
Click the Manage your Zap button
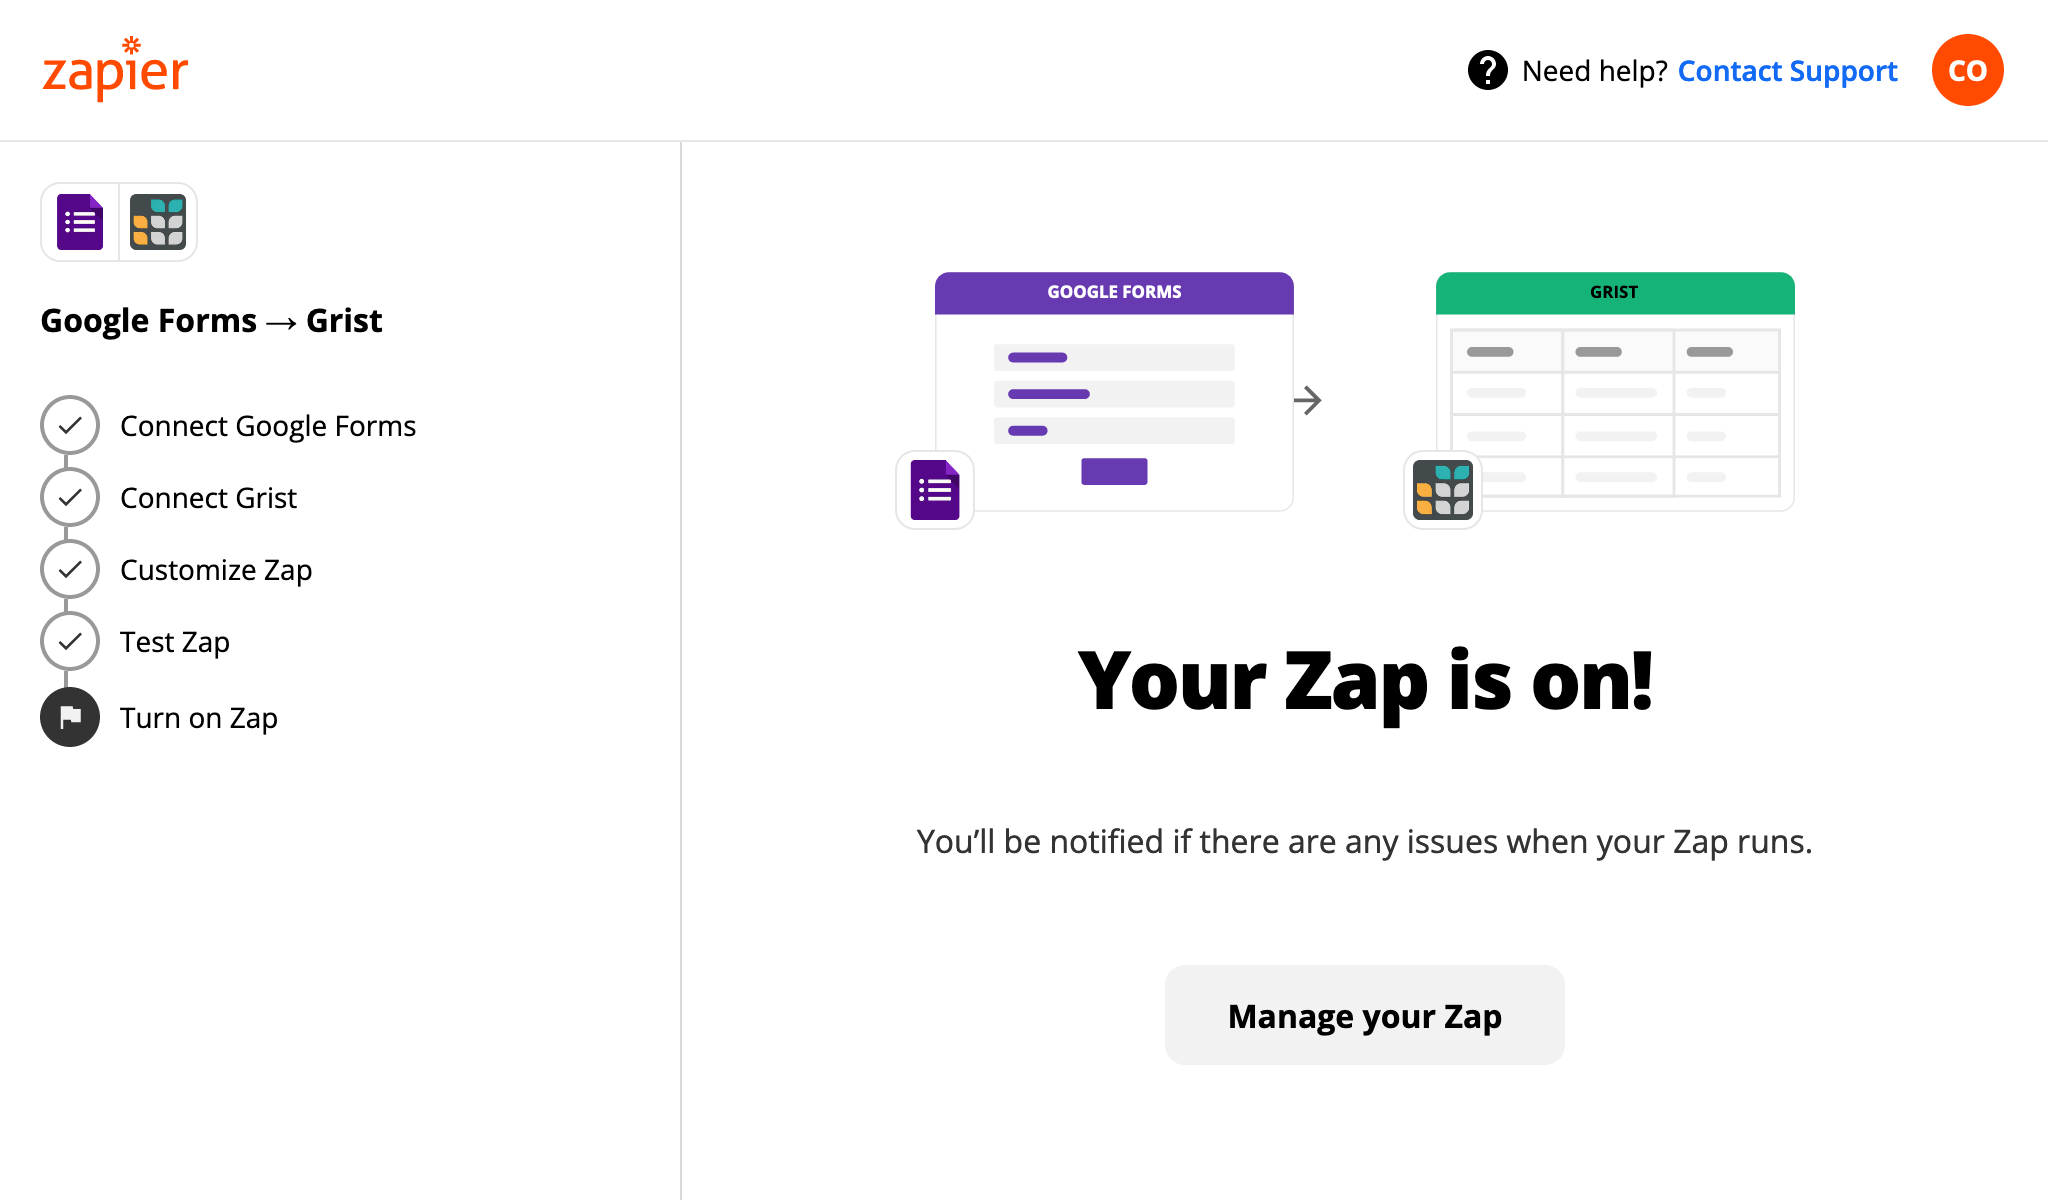tap(1364, 1016)
